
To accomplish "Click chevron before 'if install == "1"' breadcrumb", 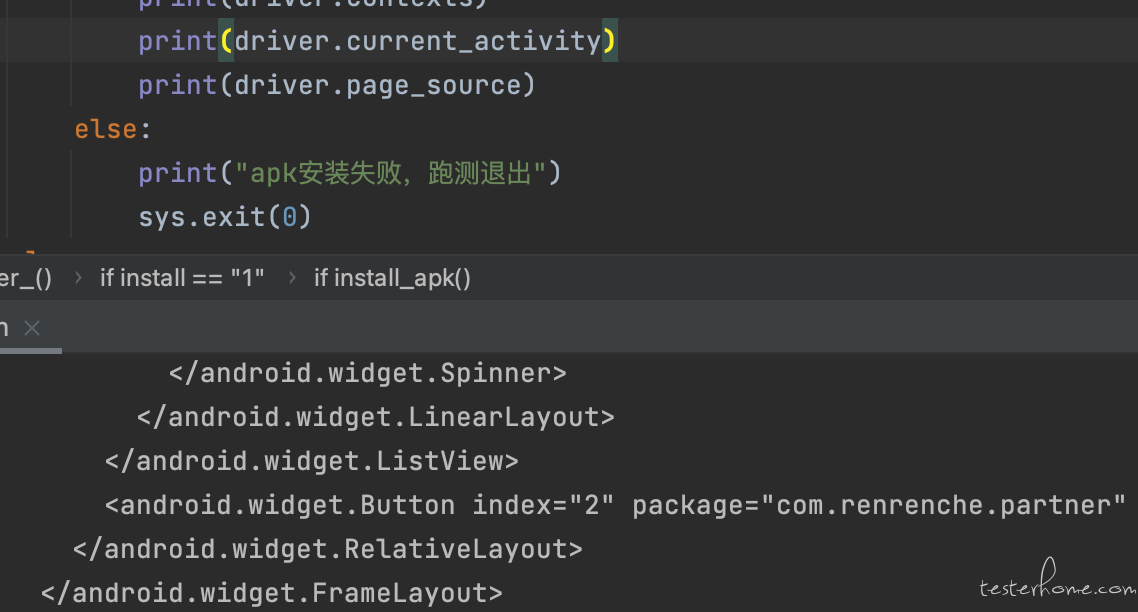I will (x=78, y=277).
